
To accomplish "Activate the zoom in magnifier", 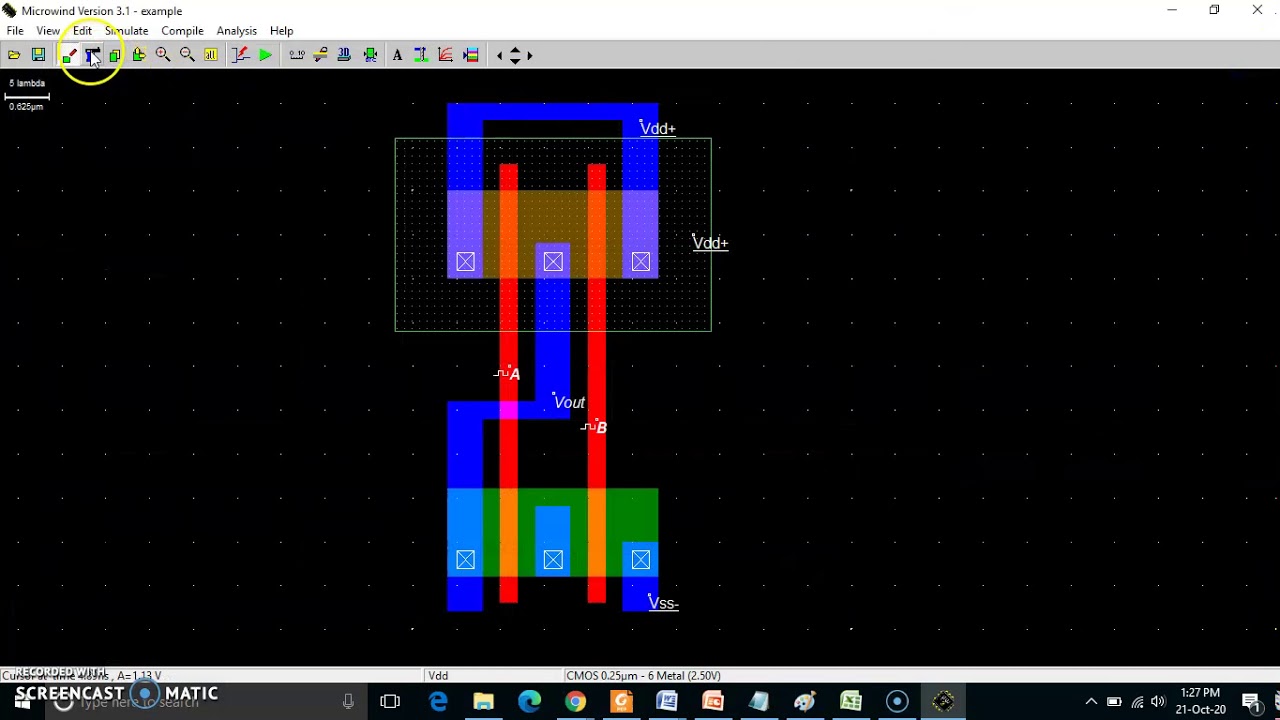I will point(163,55).
